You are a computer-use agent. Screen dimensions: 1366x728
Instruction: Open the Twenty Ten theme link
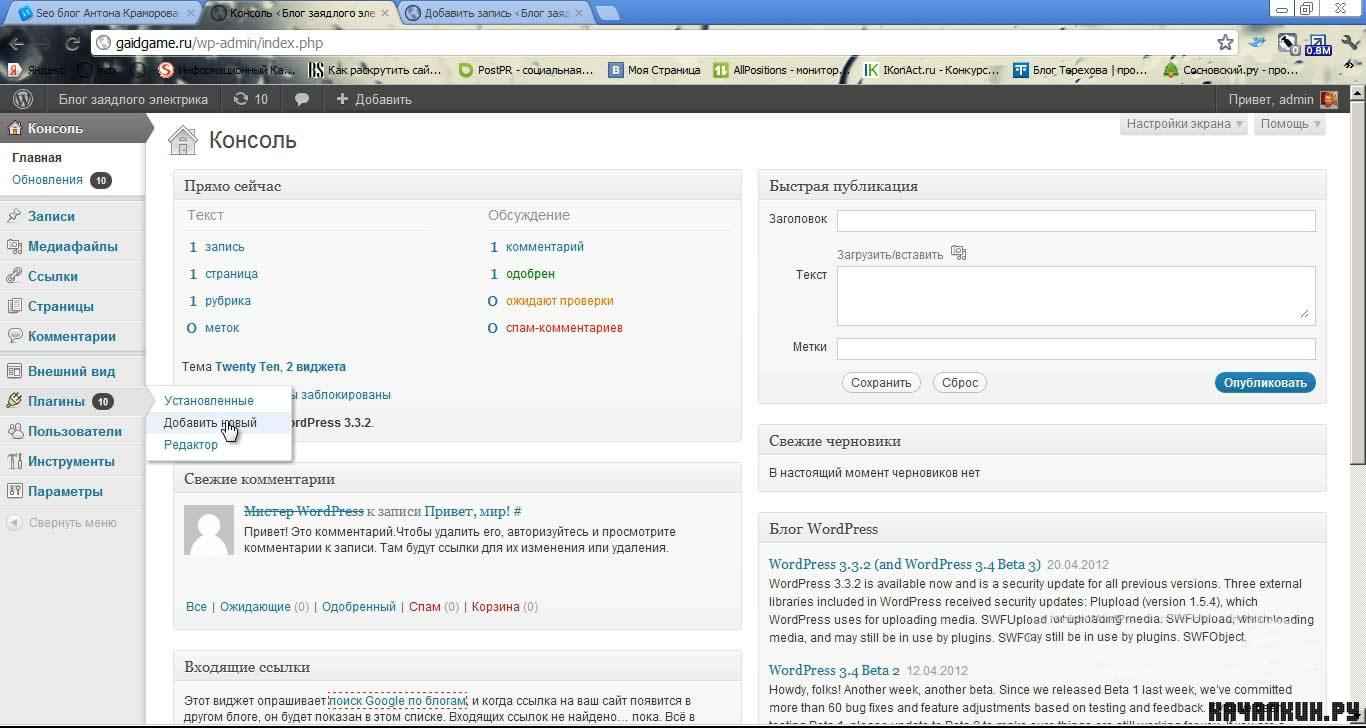click(x=246, y=367)
